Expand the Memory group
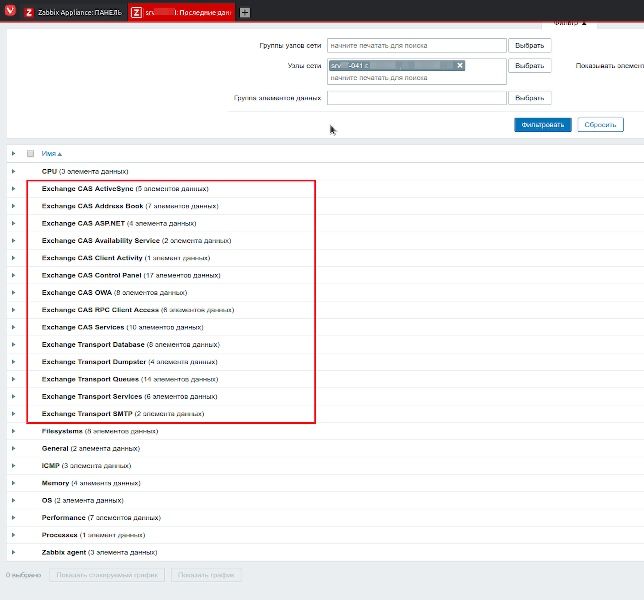This screenshot has height=600, width=644. click(x=14, y=483)
